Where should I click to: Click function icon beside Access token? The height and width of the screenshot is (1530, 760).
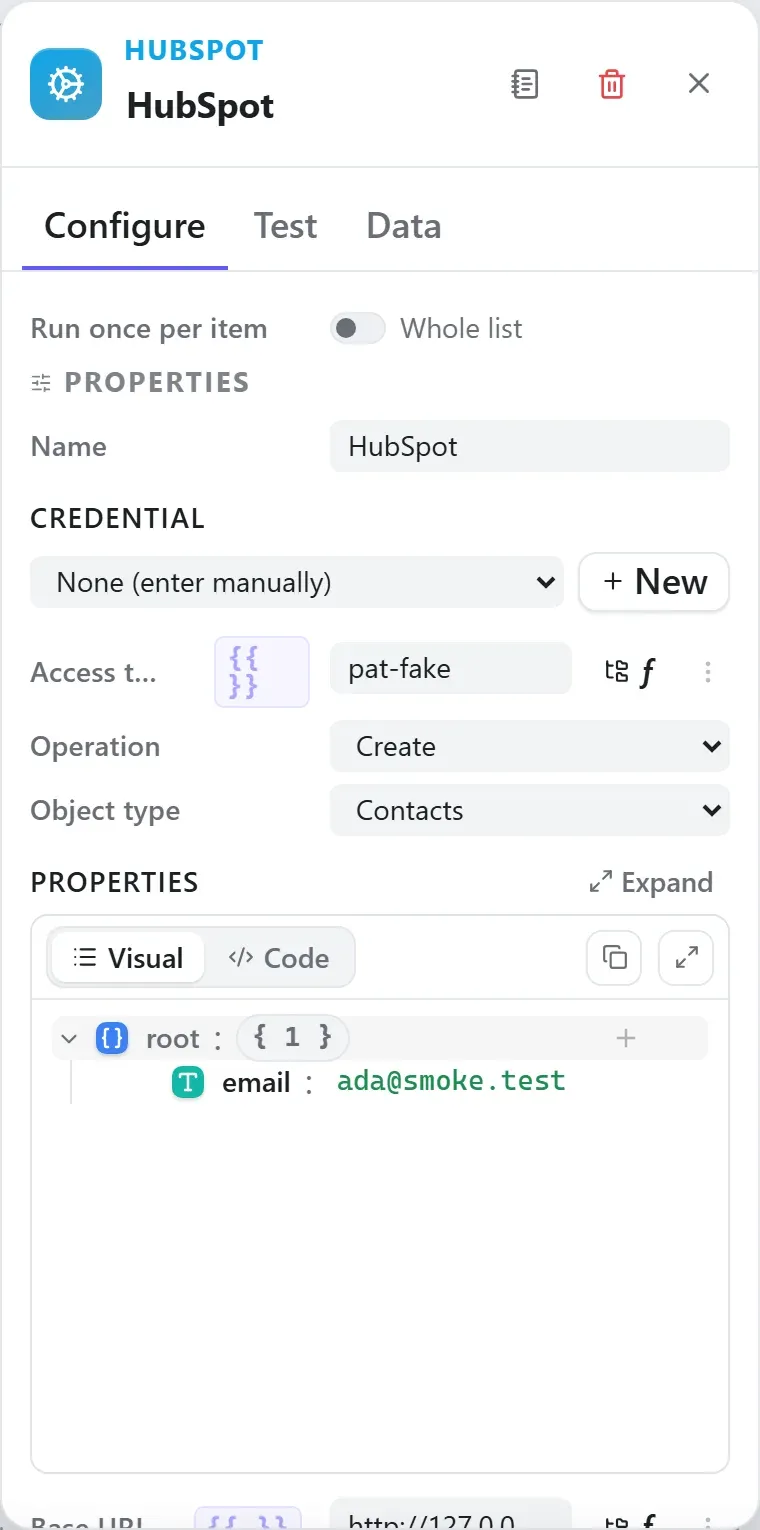pos(647,672)
